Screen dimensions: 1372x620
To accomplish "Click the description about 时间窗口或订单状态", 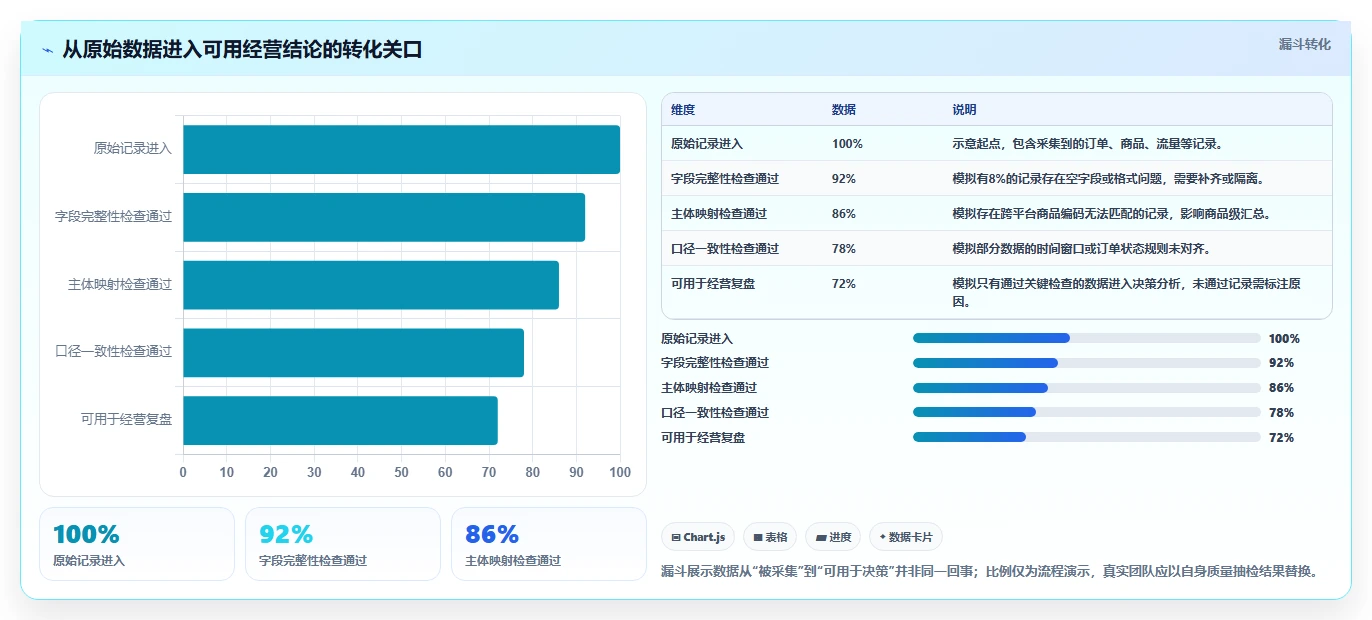I will (1082, 249).
